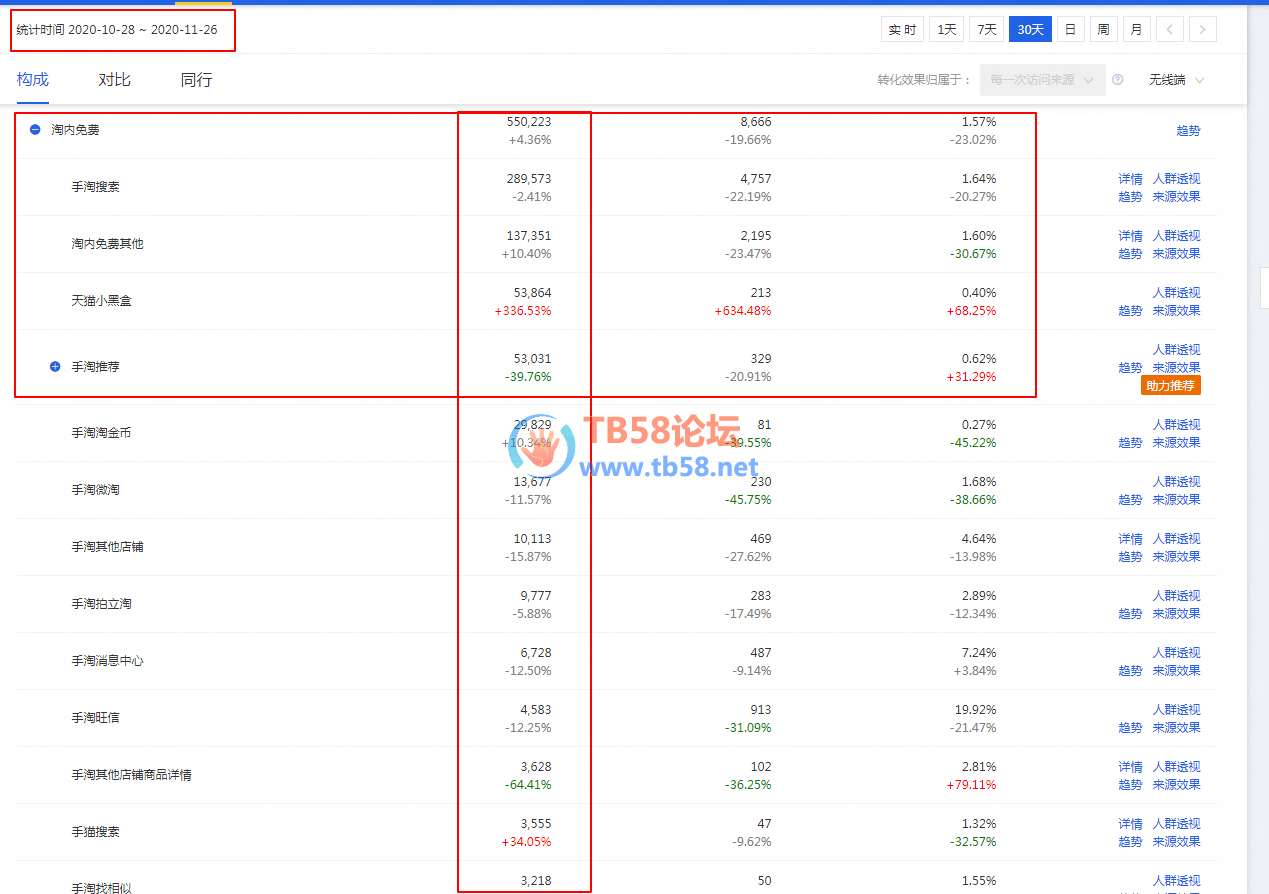Screen dimensions: 1269x894
Task: Select the 30天 time range
Action: tap(1030, 30)
